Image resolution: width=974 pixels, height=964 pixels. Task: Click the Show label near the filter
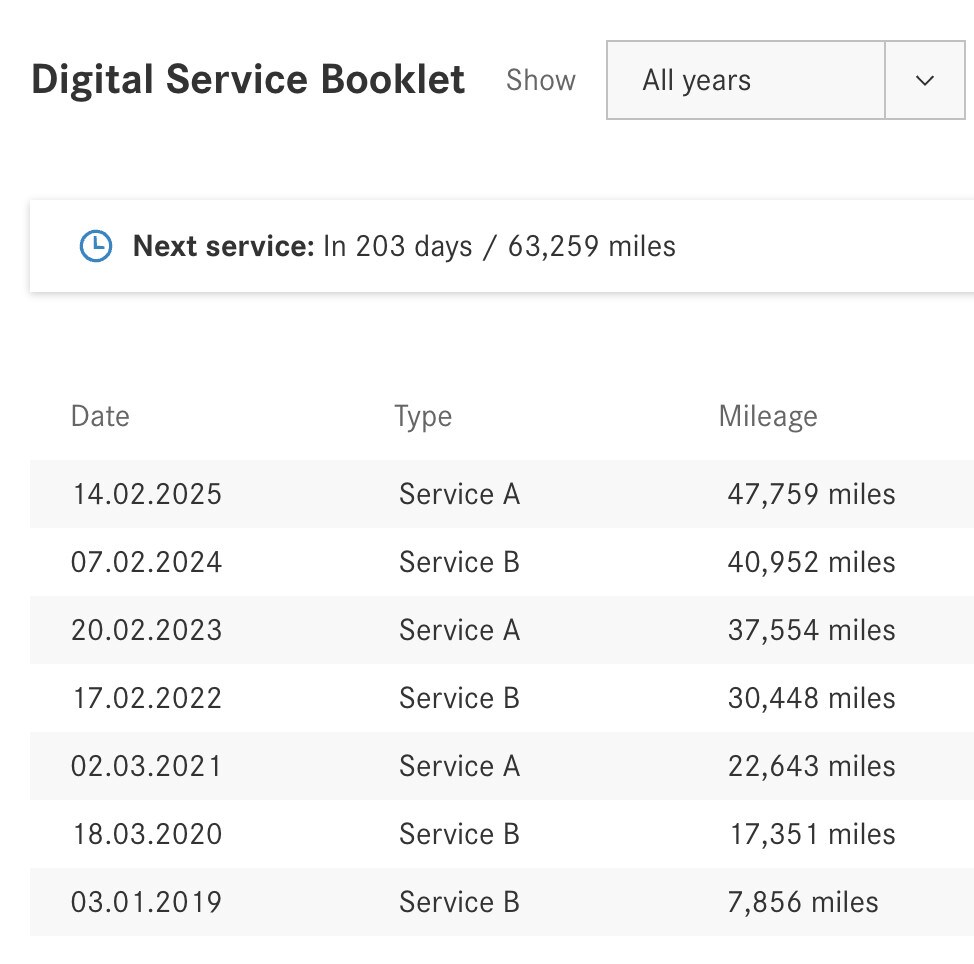click(540, 80)
